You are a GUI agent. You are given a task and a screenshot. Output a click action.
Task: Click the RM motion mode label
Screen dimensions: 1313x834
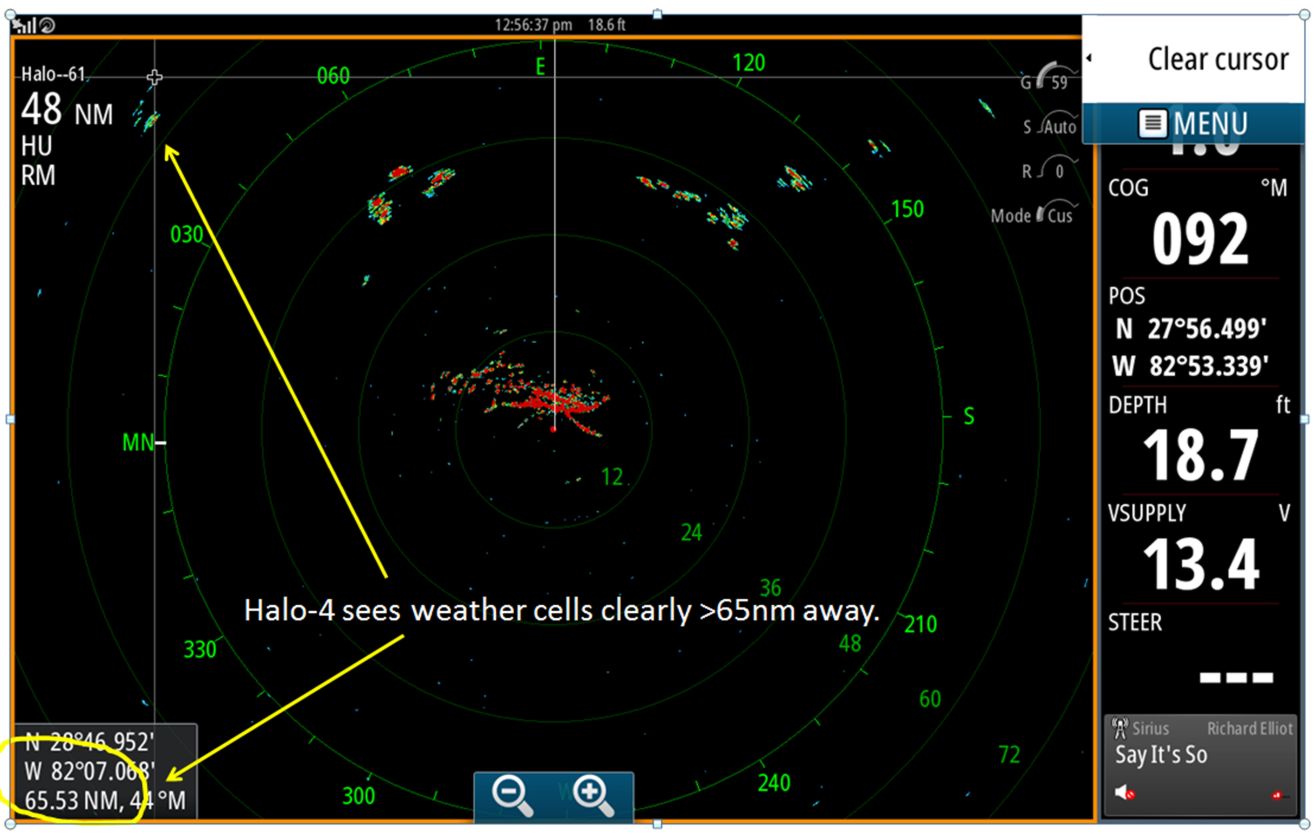tap(38, 176)
